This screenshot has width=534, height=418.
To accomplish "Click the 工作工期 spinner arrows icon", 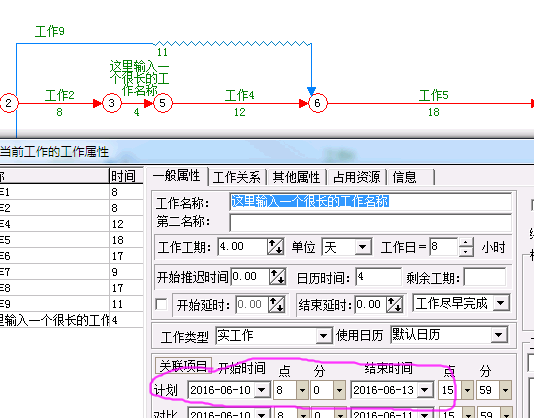I will [276, 247].
